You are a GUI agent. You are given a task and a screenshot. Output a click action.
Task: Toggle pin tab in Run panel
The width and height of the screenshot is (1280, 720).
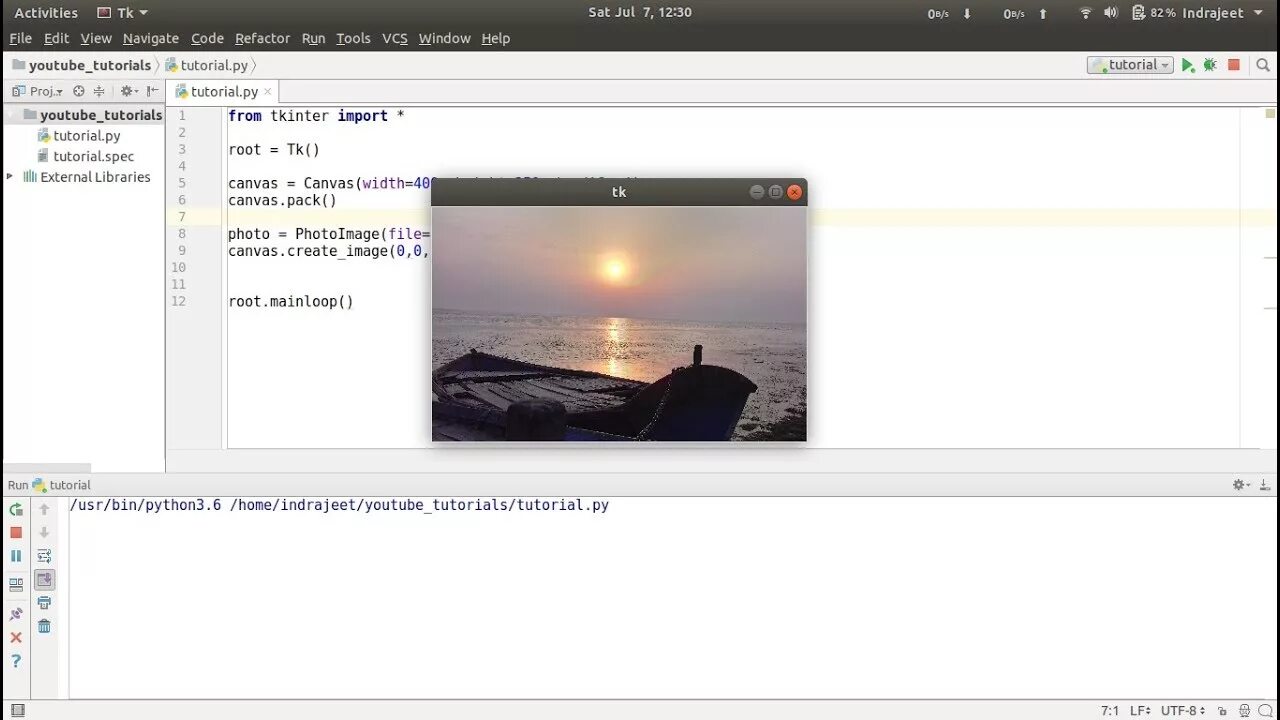click(16, 614)
